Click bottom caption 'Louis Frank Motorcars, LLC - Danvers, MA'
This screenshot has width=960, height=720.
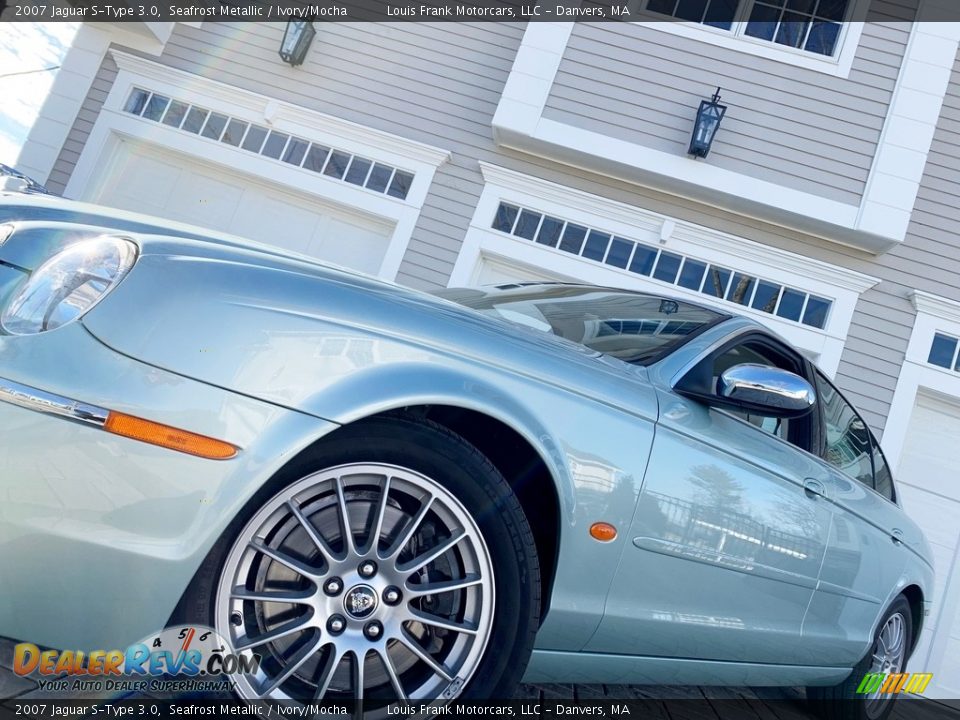tap(508, 710)
